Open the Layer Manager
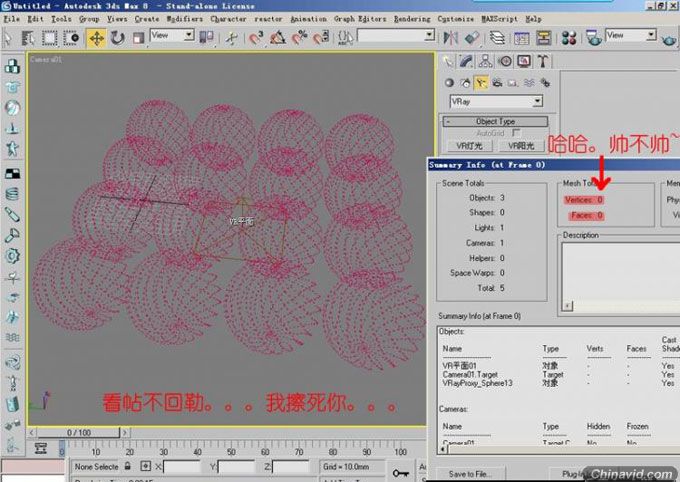 497,38
